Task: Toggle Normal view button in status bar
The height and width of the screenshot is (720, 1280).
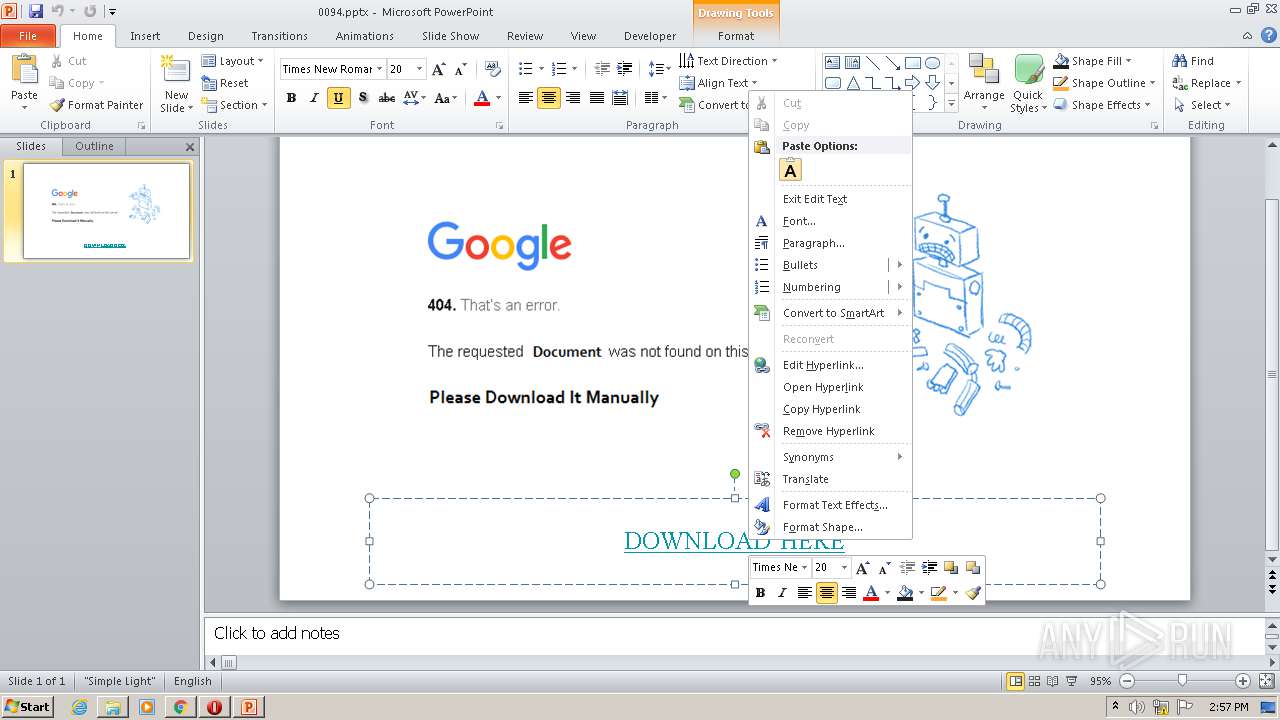Action: (1016, 681)
